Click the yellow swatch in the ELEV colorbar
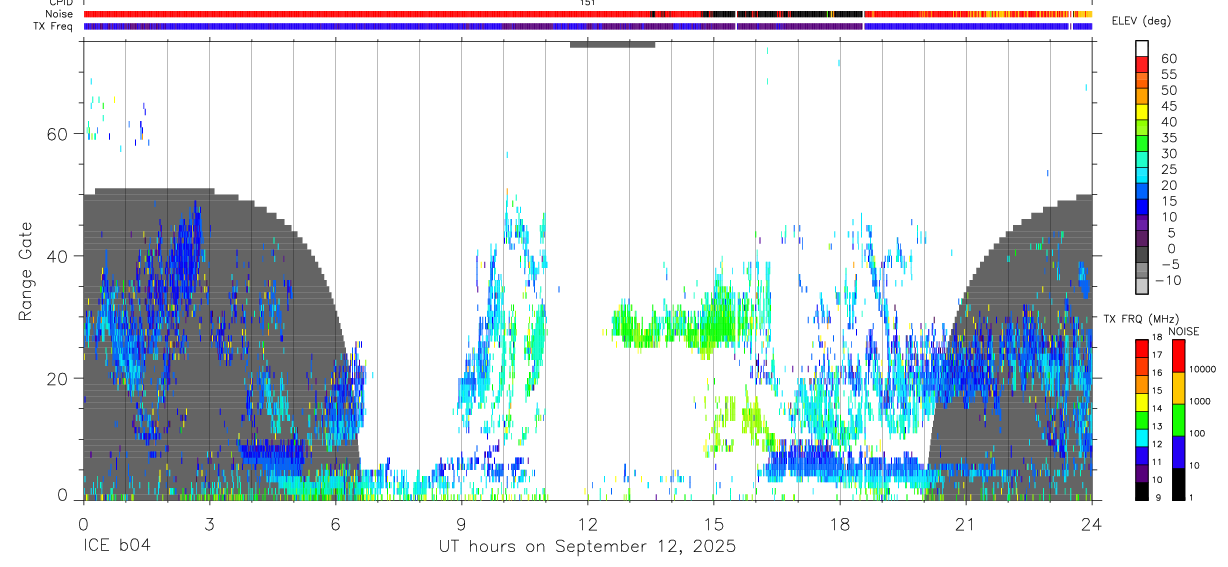Screen dimensions: 1228x567 (x=1142, y=111)
